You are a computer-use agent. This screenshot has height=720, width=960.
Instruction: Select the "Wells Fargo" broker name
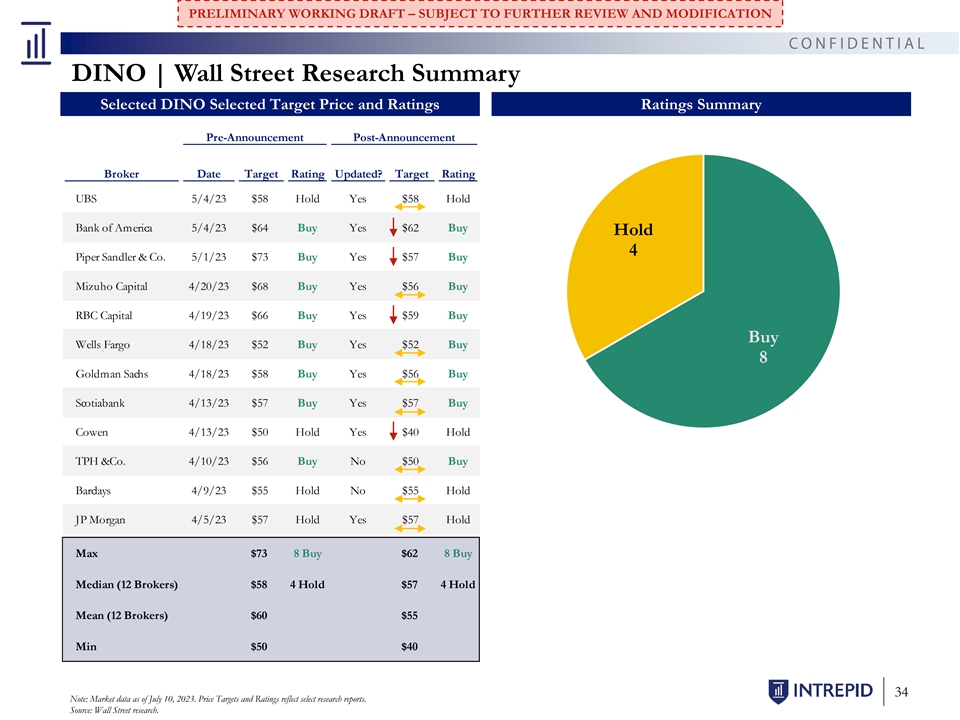[x=103, y=345]
